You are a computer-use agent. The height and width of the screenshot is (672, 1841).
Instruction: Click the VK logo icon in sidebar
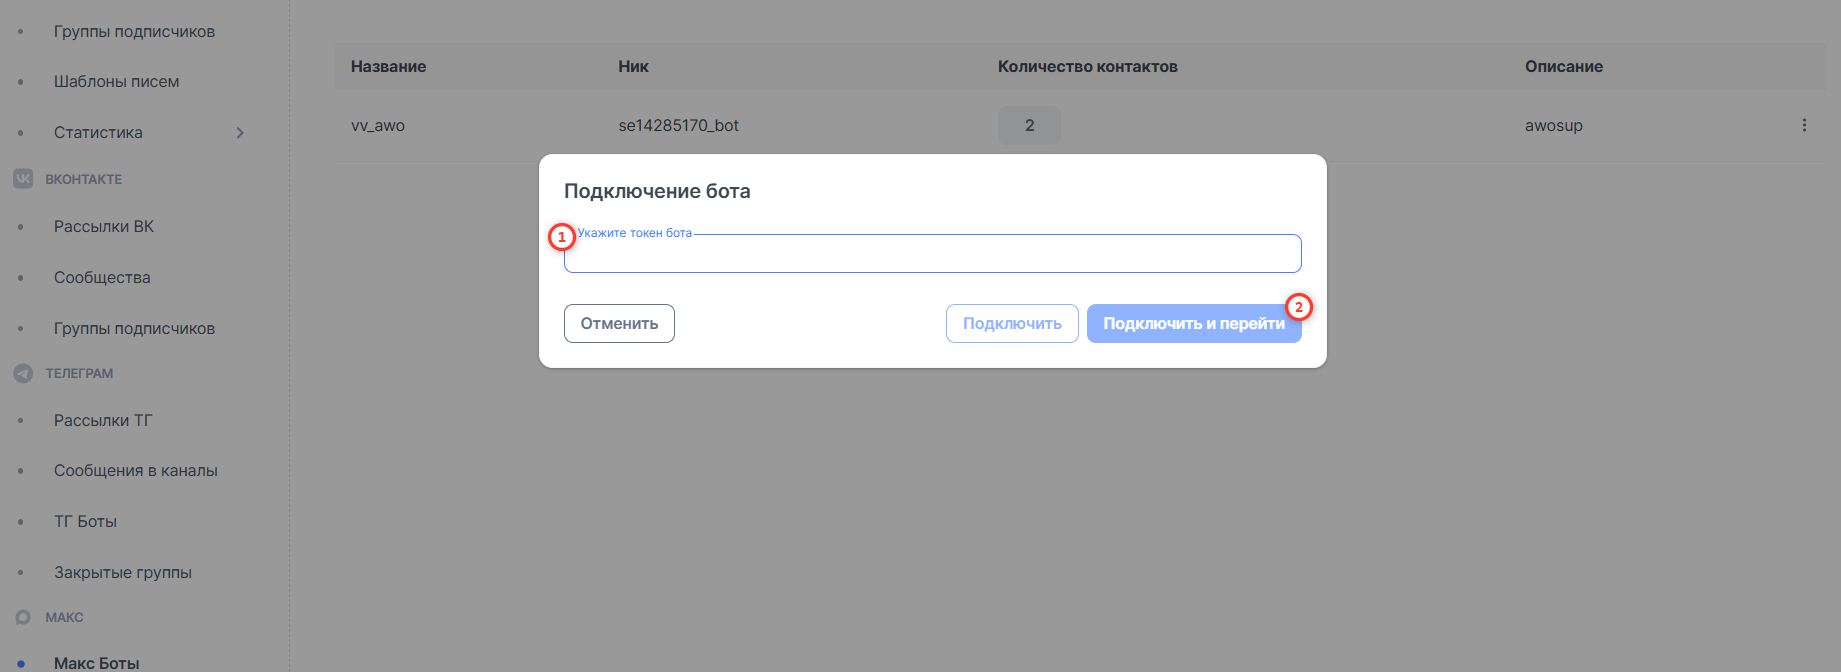point(23,179)
